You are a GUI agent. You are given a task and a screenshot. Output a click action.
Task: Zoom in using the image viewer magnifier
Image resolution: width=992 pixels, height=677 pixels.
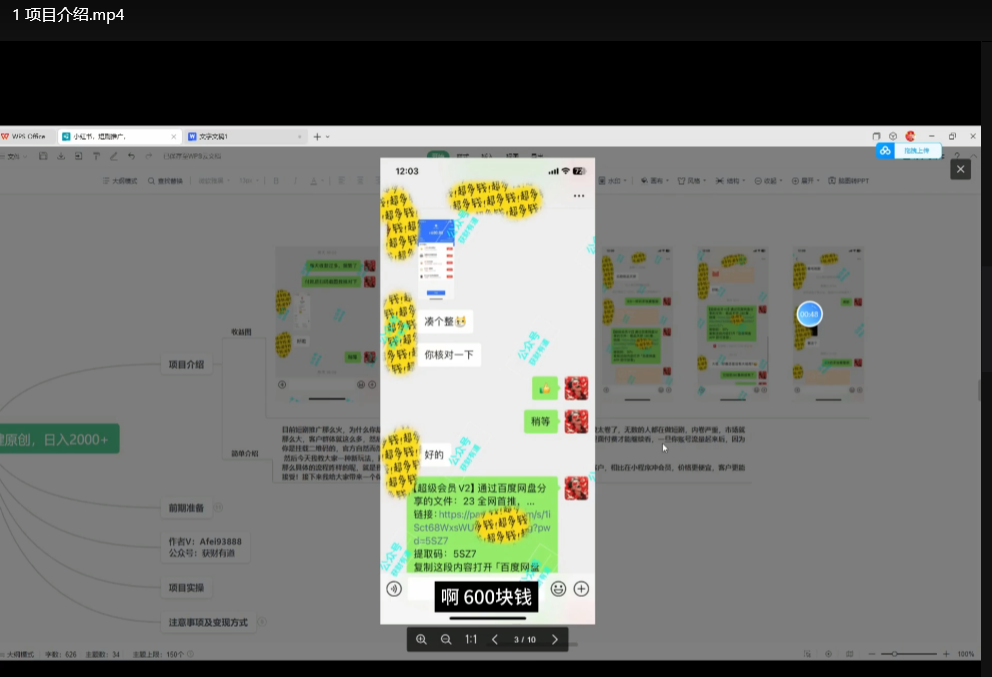click(x=421, y=640)
